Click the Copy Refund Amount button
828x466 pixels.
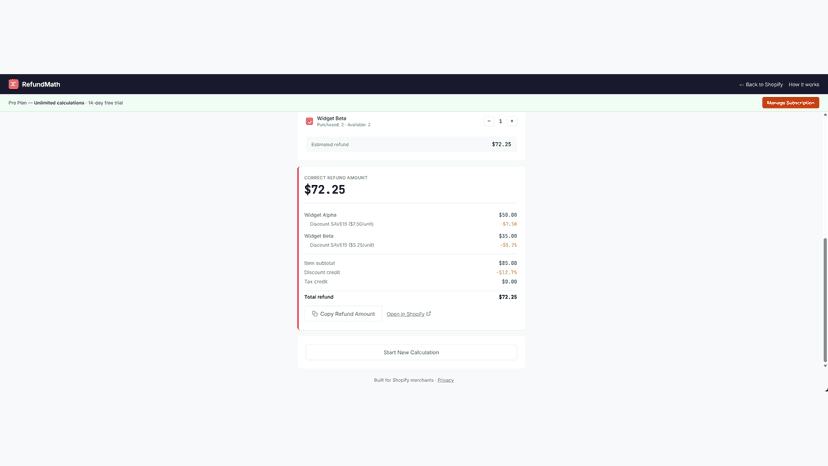[343, 314]
